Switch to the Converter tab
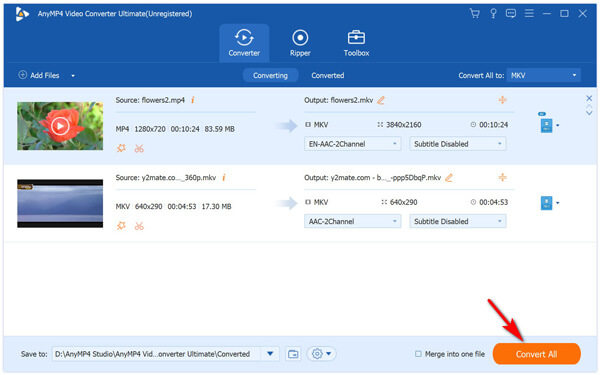 pyautogui.click(x=244, y=43)
